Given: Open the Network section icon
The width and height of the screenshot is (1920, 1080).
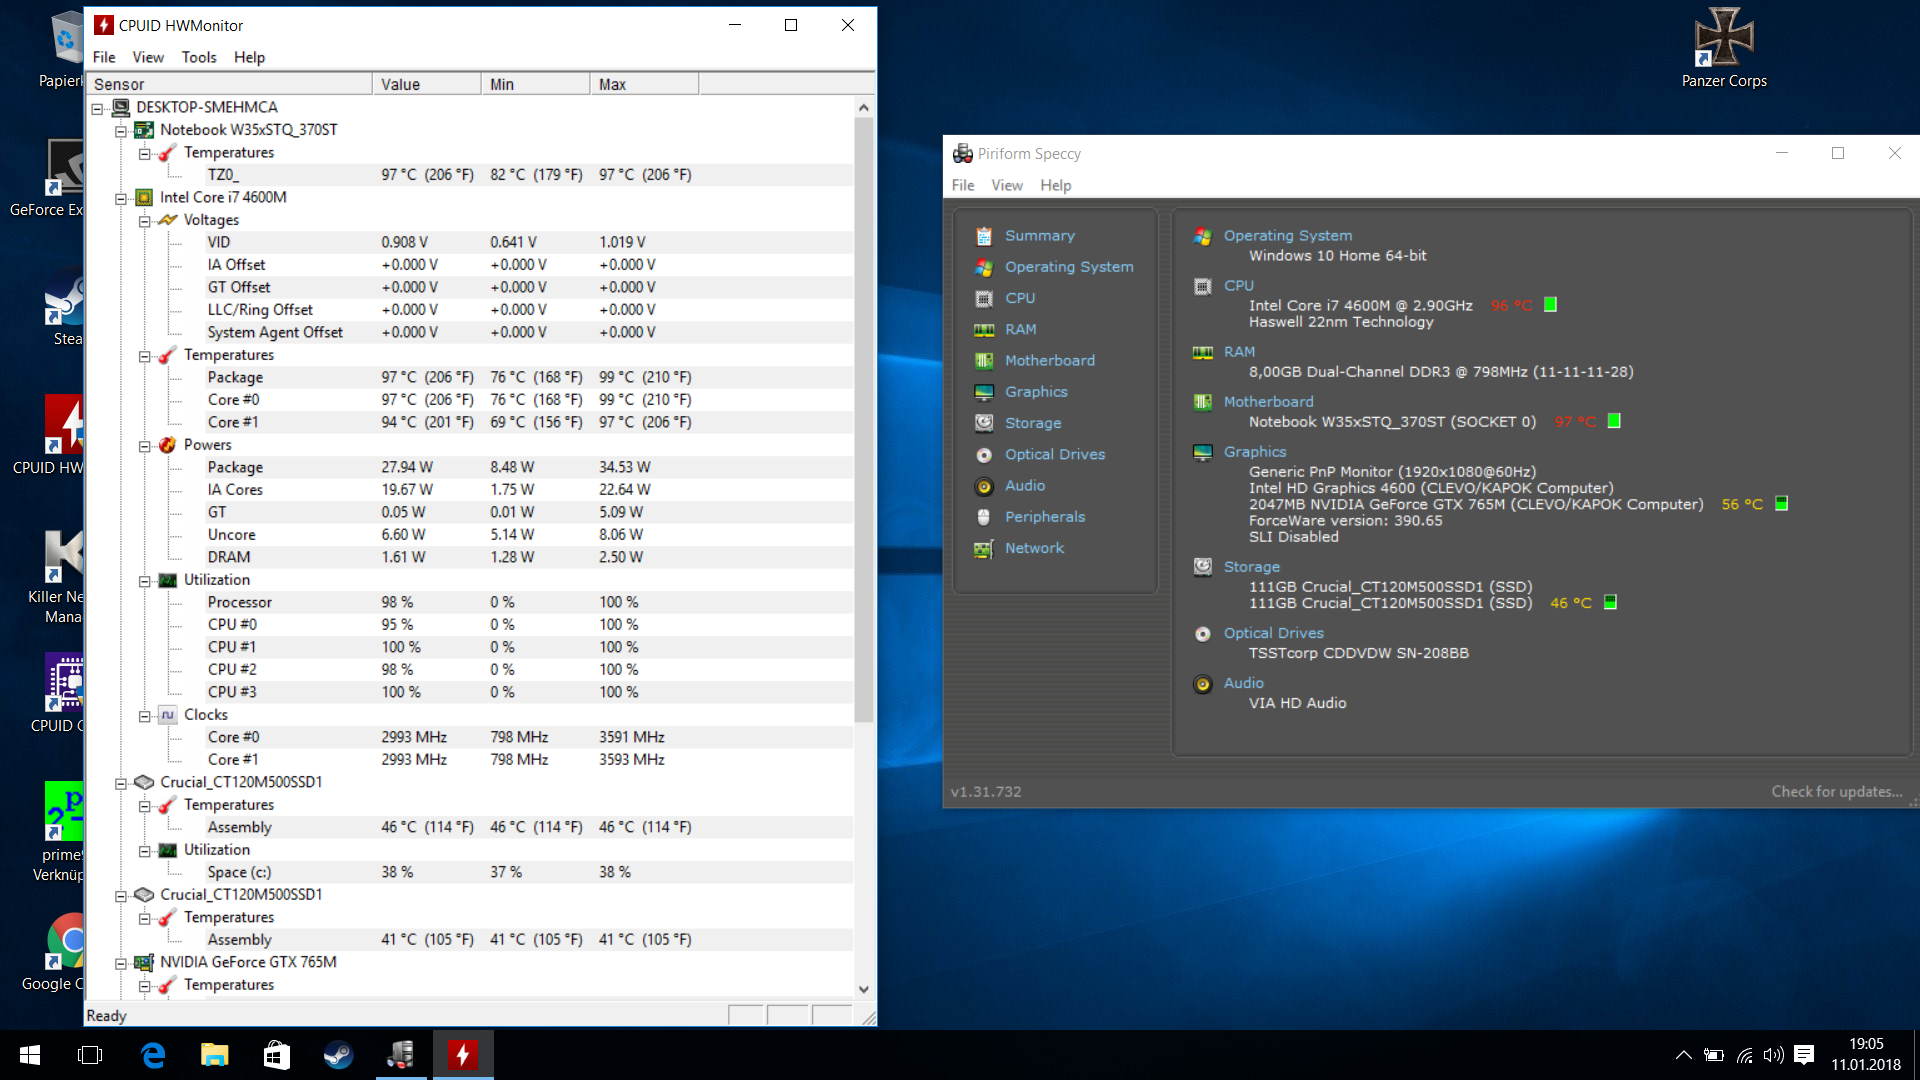Looking at the screenshot, I should click(984, 549).
